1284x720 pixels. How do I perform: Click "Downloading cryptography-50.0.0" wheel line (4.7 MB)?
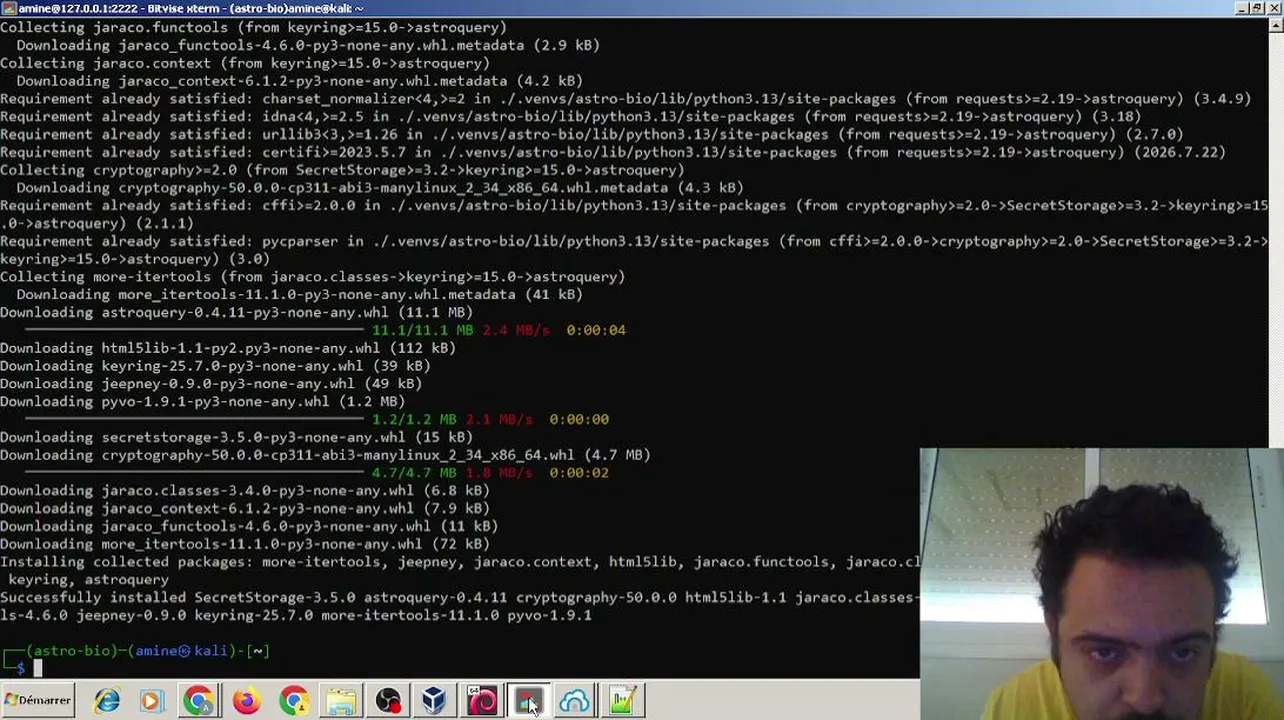(x=325, y=455)
